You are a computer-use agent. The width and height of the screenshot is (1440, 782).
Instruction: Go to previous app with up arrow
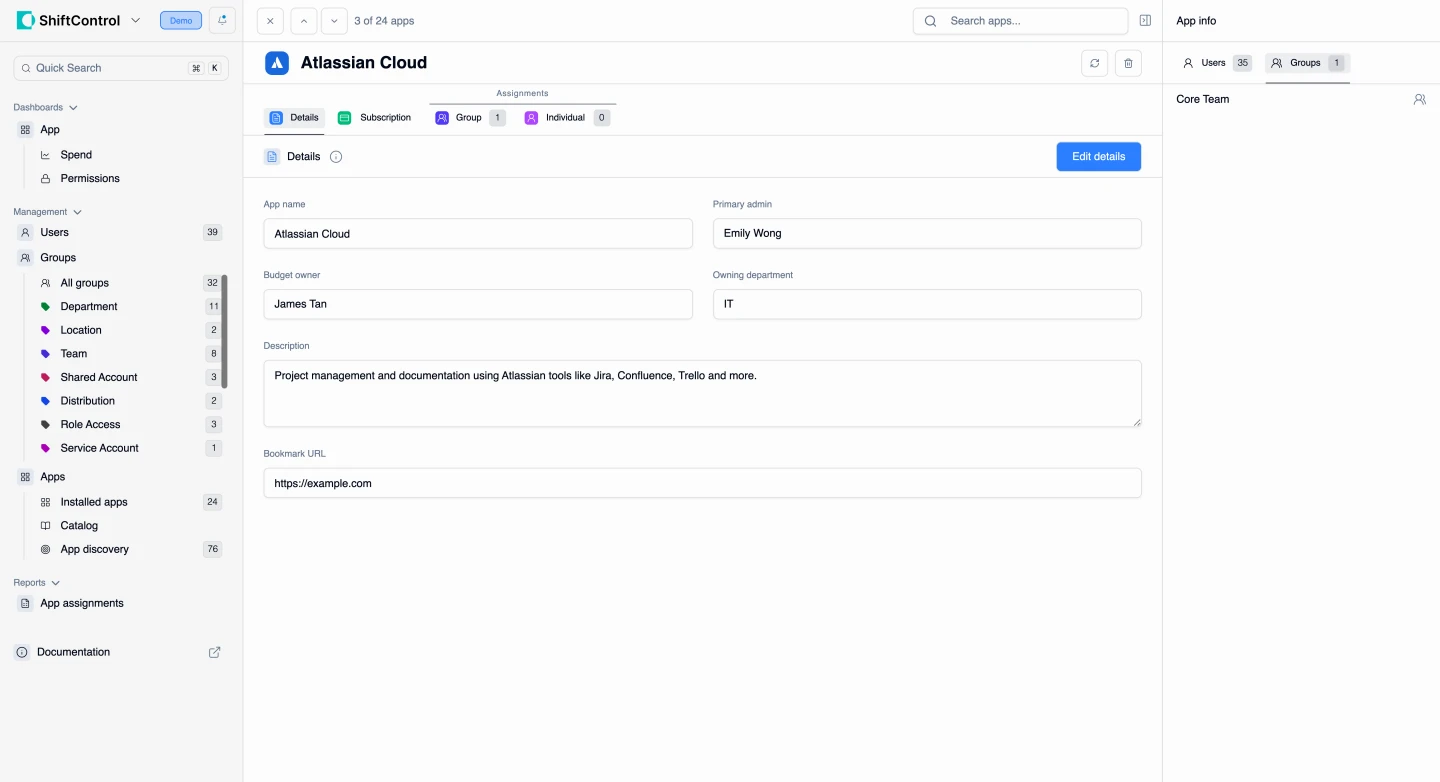304,21
